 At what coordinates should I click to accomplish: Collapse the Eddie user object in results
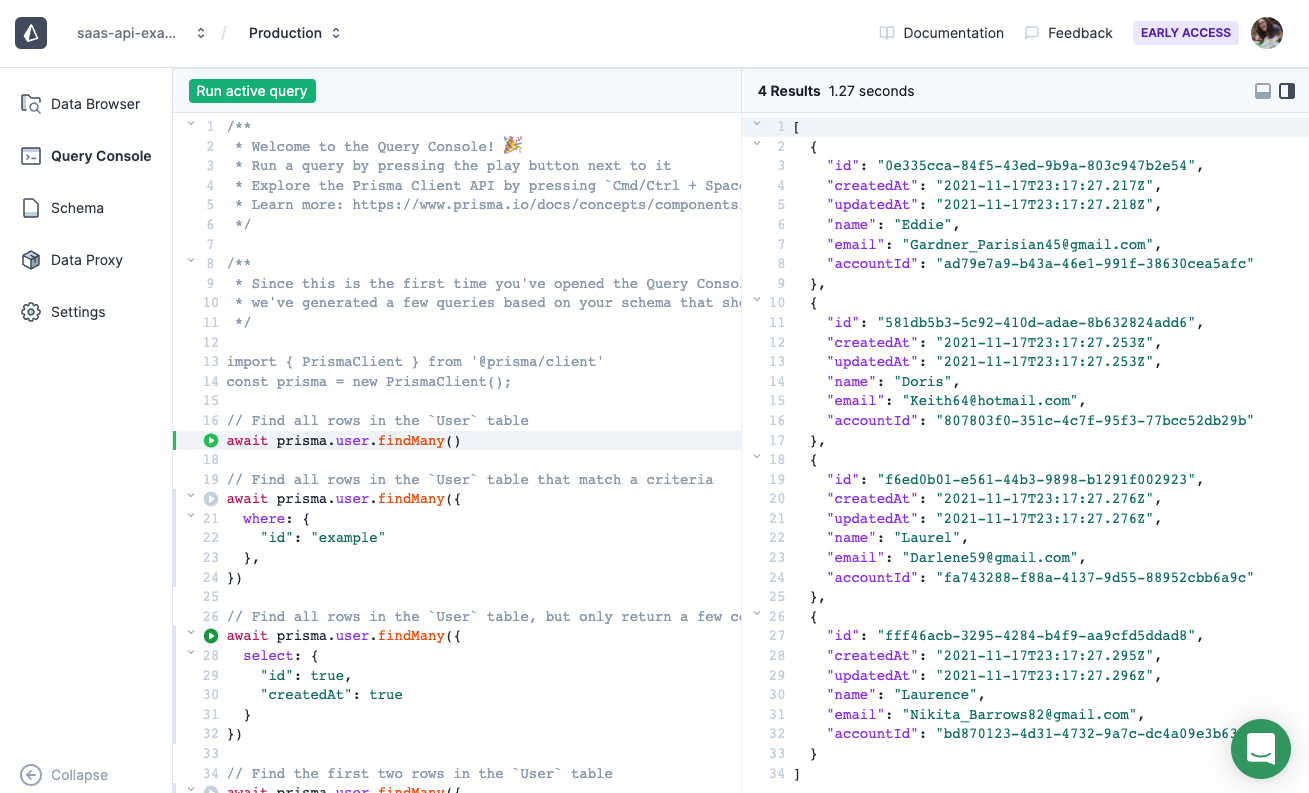tap(757, 144)
